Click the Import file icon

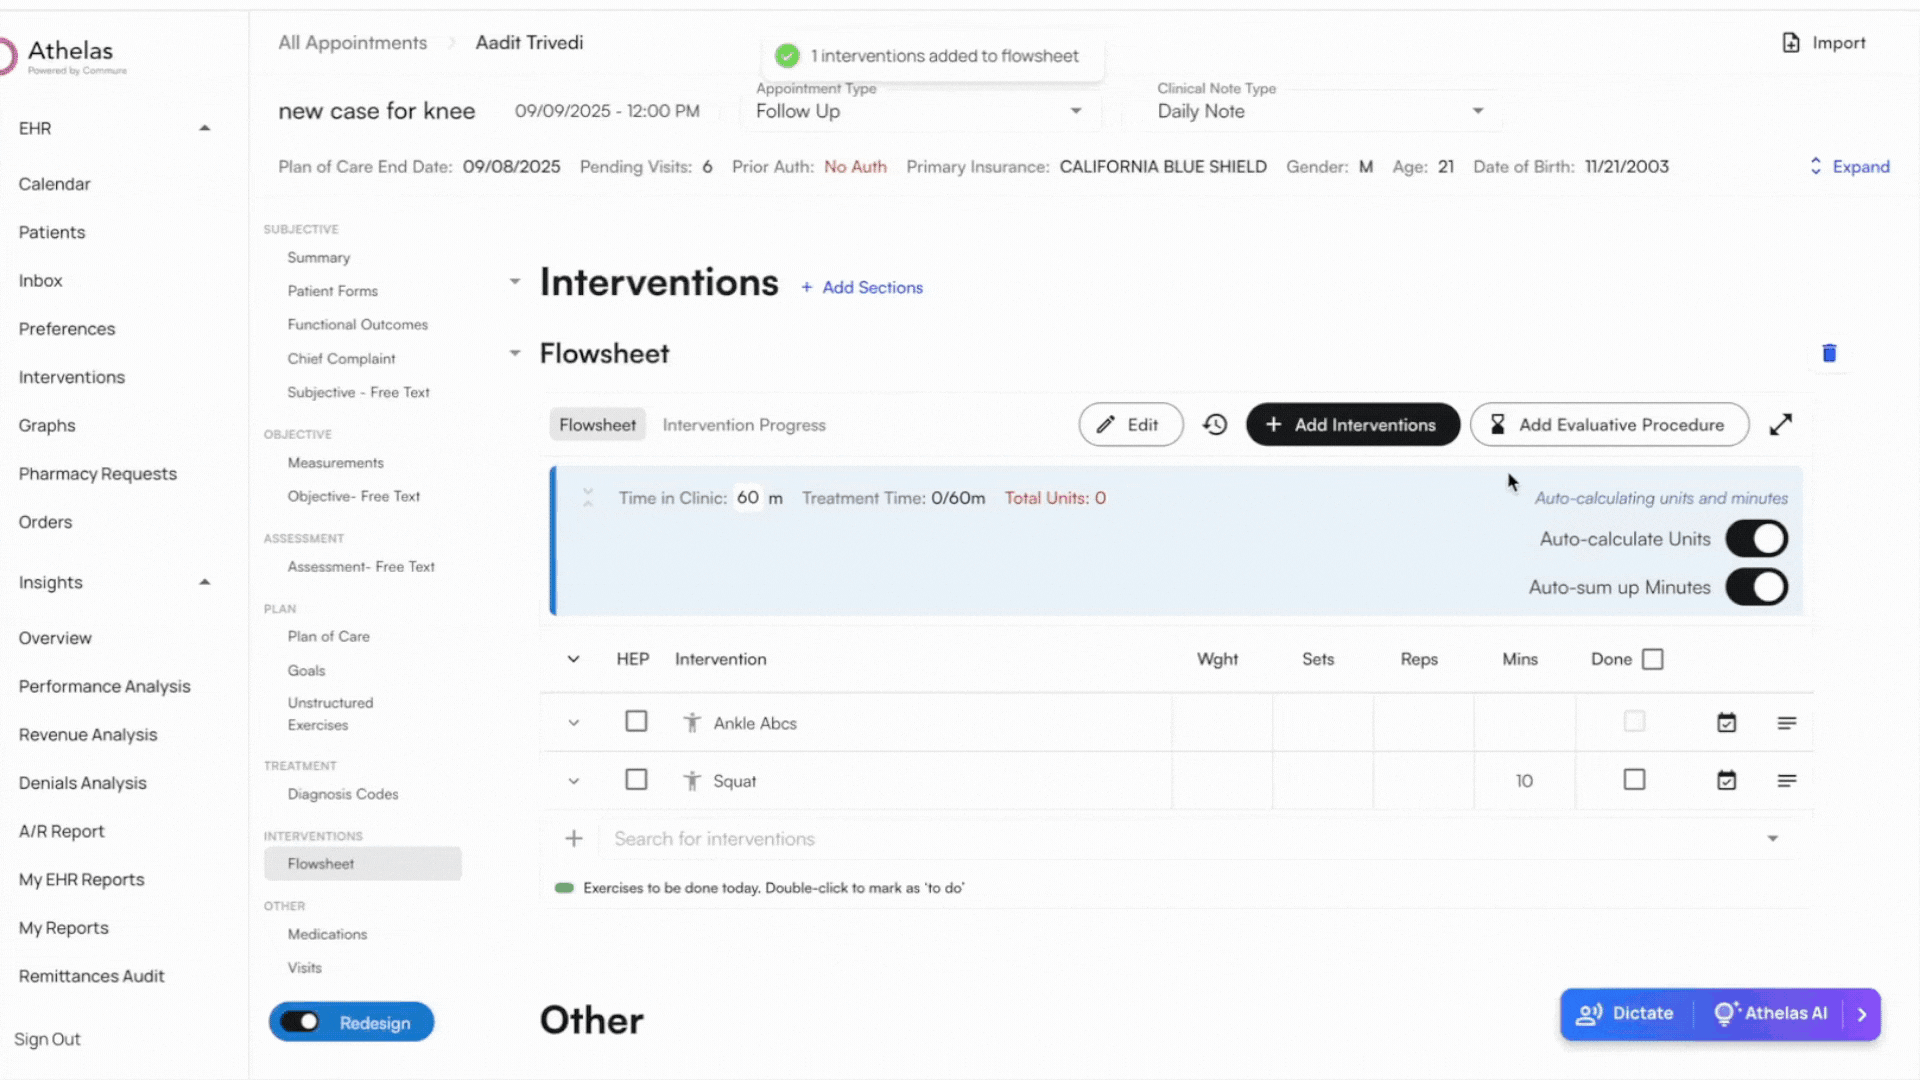(1791, 43)
